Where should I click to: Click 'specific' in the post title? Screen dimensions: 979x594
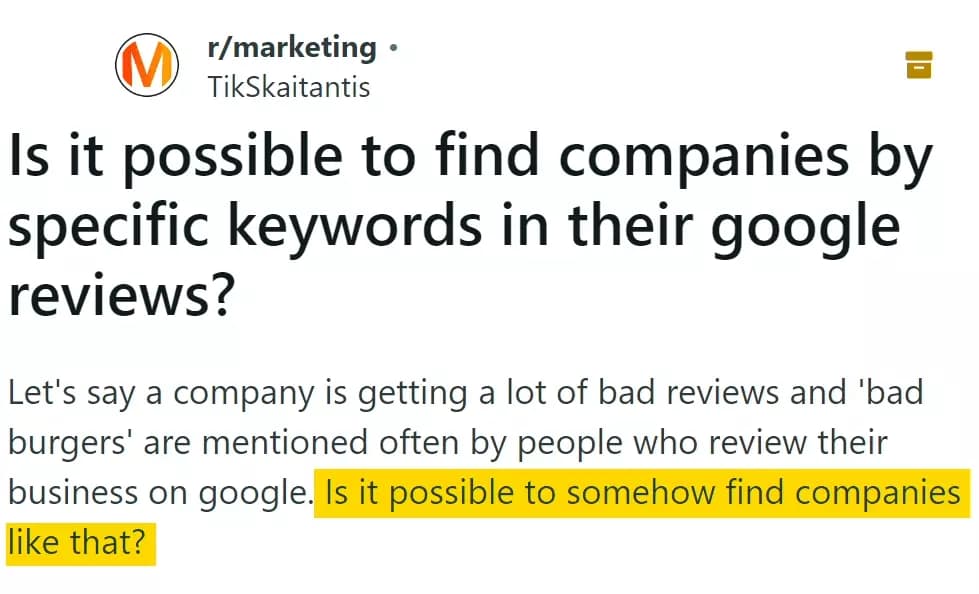(x=111, y=228)
